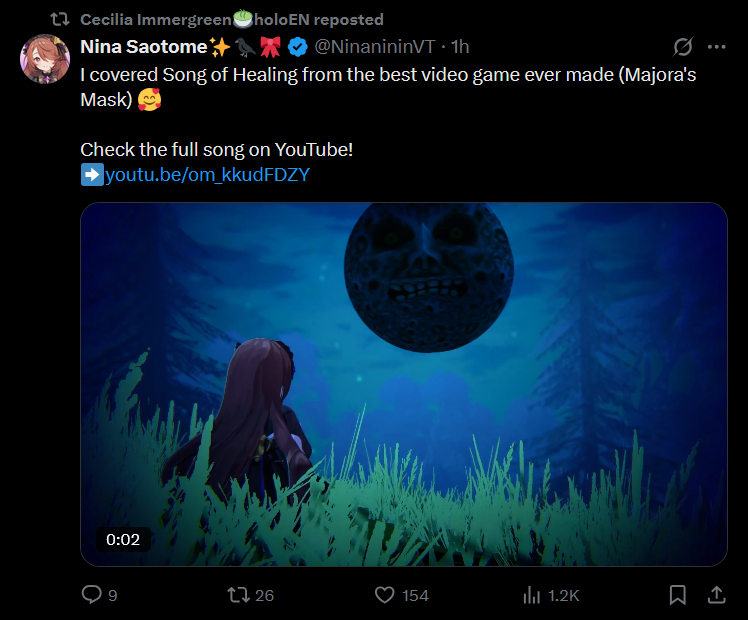Like the post with the heart icon
Viewport: 748px width, 620px height.
click(385, 595)
